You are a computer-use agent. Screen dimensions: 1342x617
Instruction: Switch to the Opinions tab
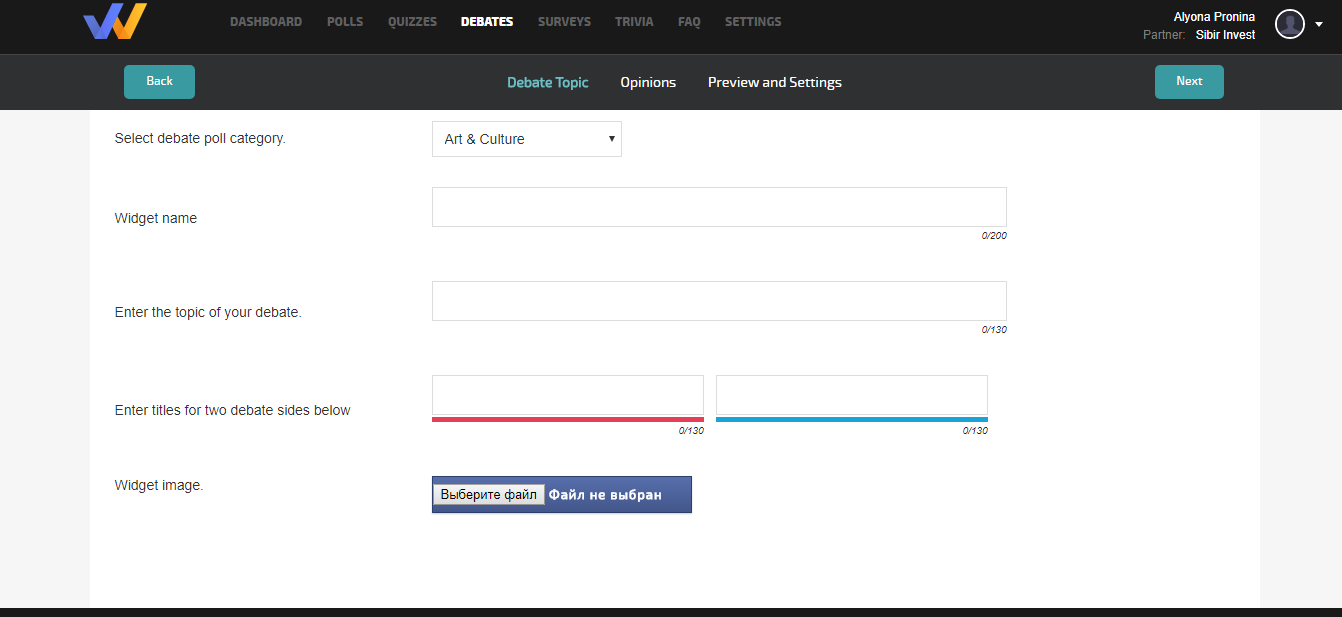pos(648,82)
